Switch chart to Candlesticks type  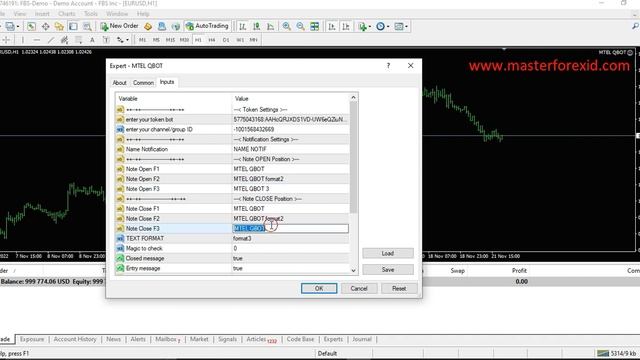(x=256, y=27)
